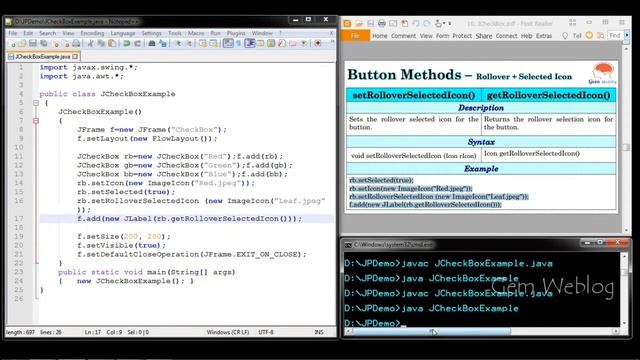Image resolution: width=640 pixels, height=360 pixels.
Task: Expand Notepad++ toolbar overflow chevron
Action: [x=333, y=42]
